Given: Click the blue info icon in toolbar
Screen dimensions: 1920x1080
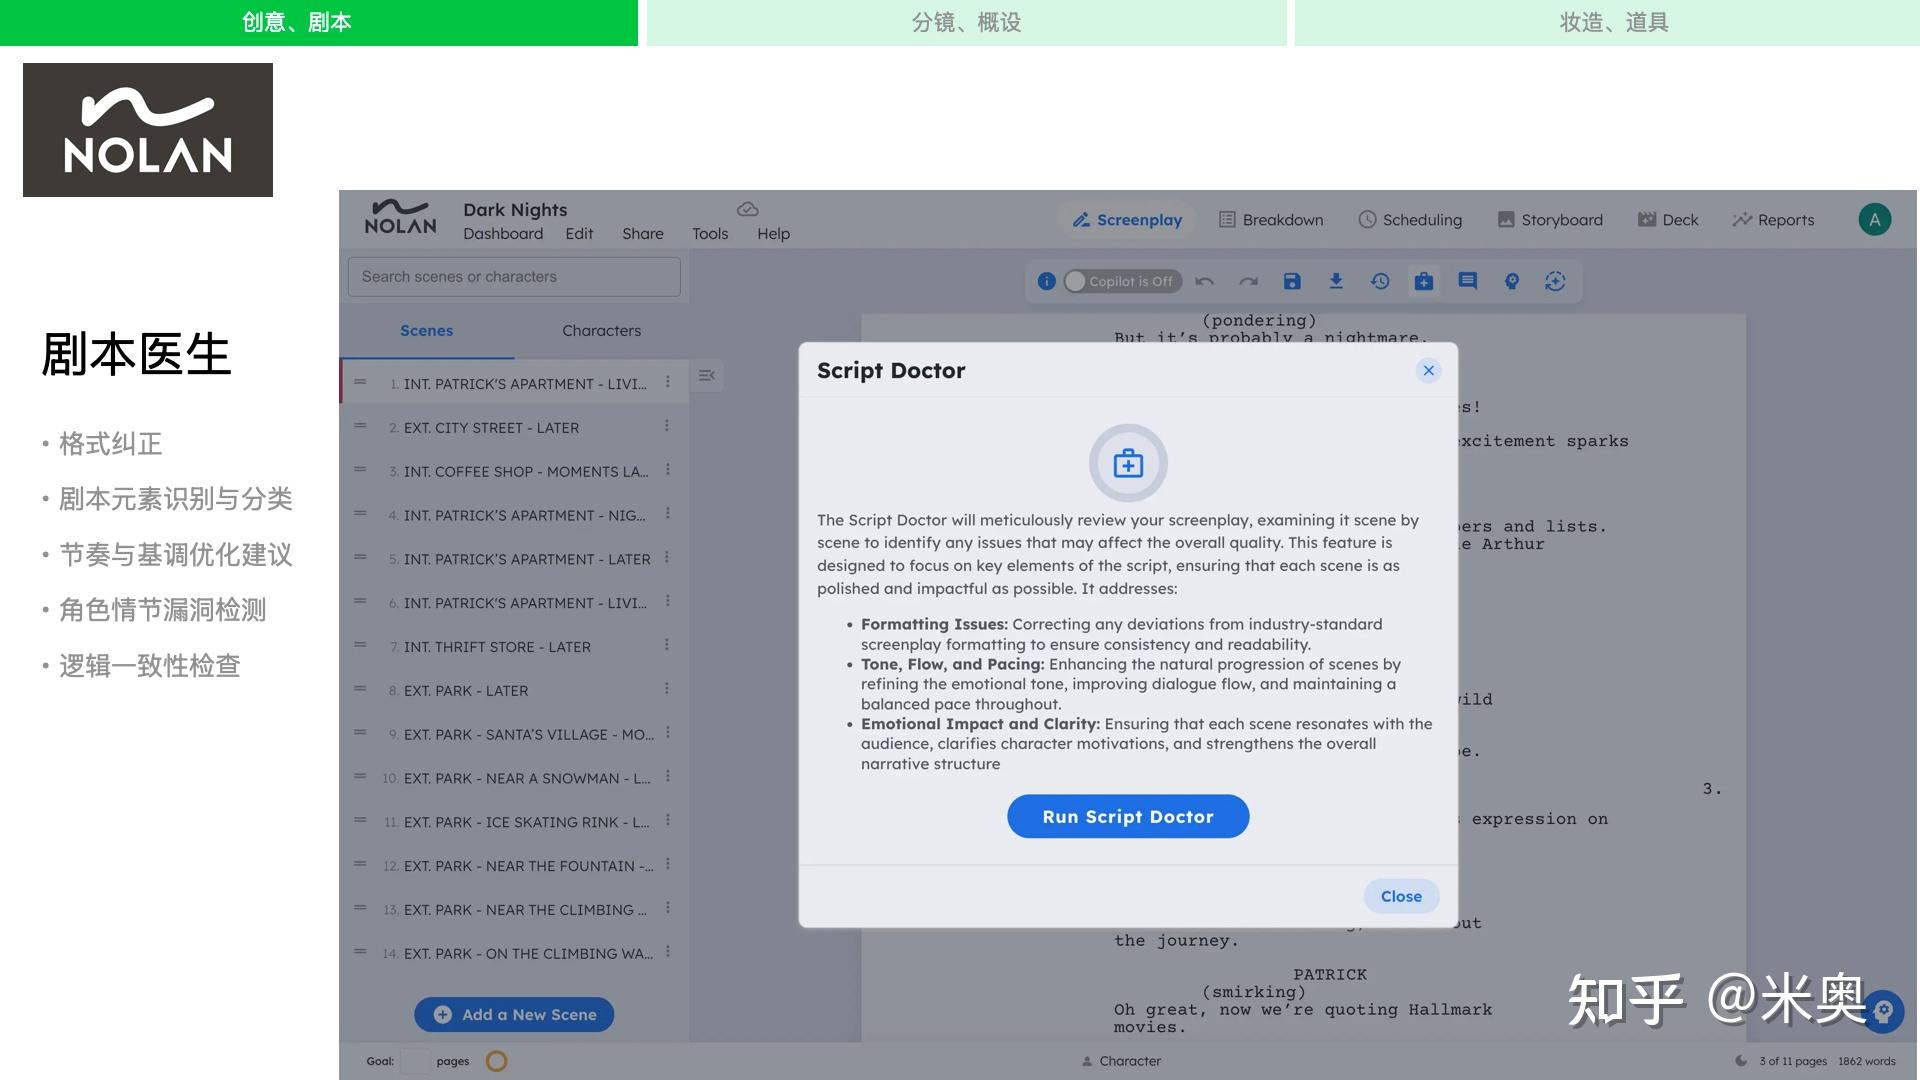Looking at the screenshot, I should 1046,281.
